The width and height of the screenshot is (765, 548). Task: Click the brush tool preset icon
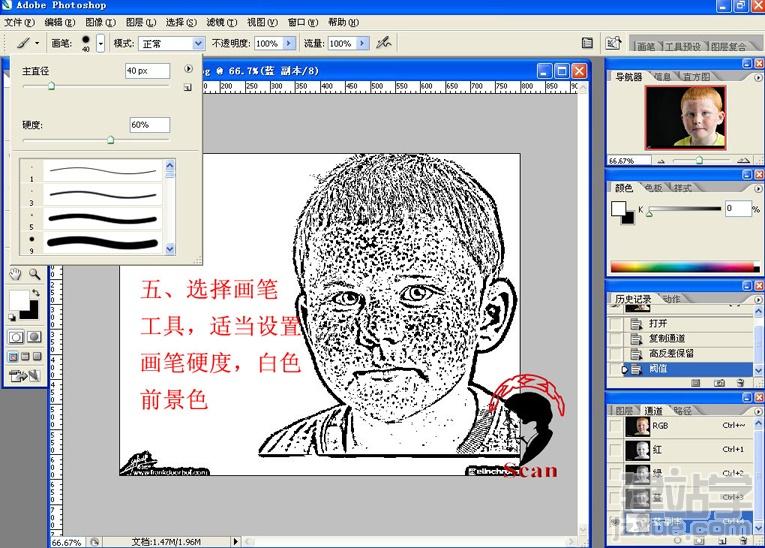click(23, 43)
